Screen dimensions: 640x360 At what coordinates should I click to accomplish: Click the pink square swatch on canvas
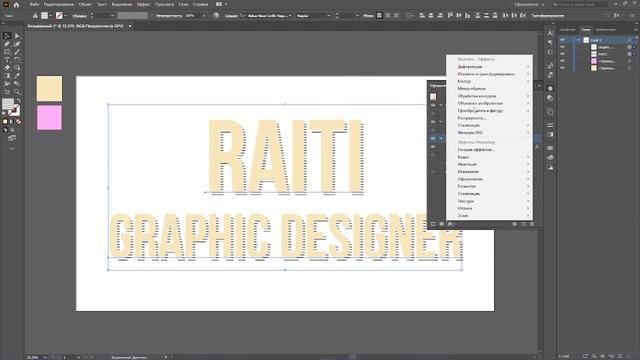(x=49, y=118)
